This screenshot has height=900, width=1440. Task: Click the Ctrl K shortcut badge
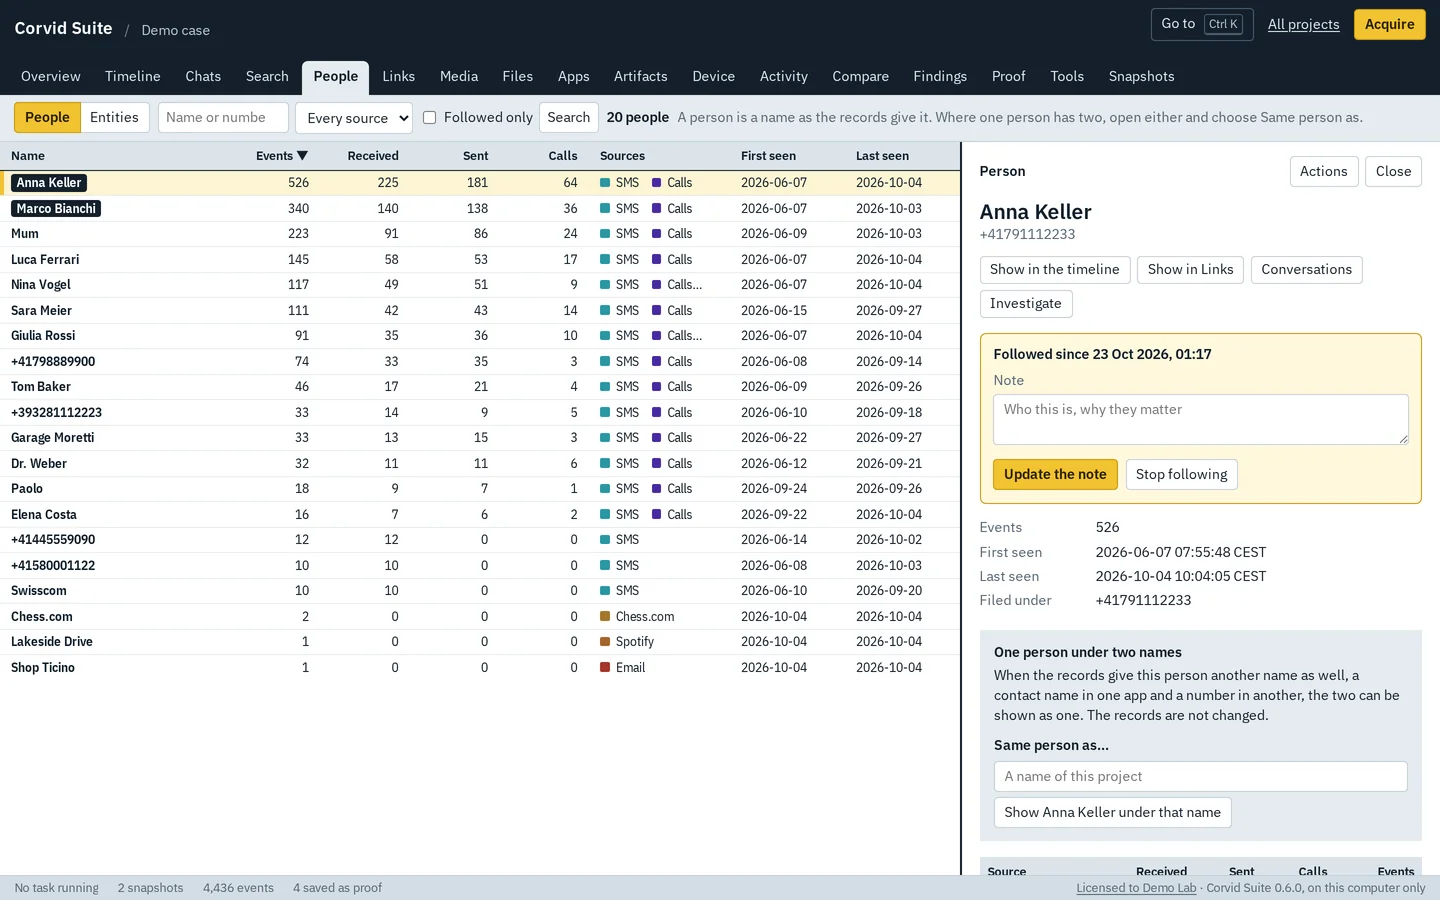click(1223, 24)
